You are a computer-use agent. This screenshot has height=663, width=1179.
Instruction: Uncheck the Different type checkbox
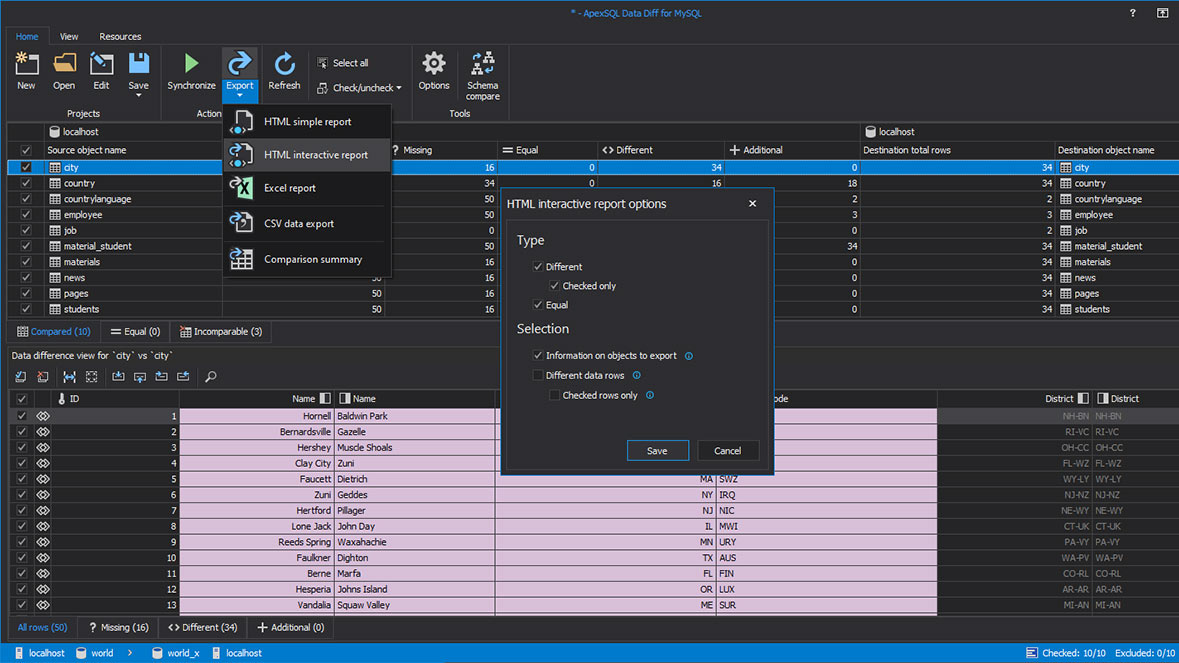coord(538,267)
